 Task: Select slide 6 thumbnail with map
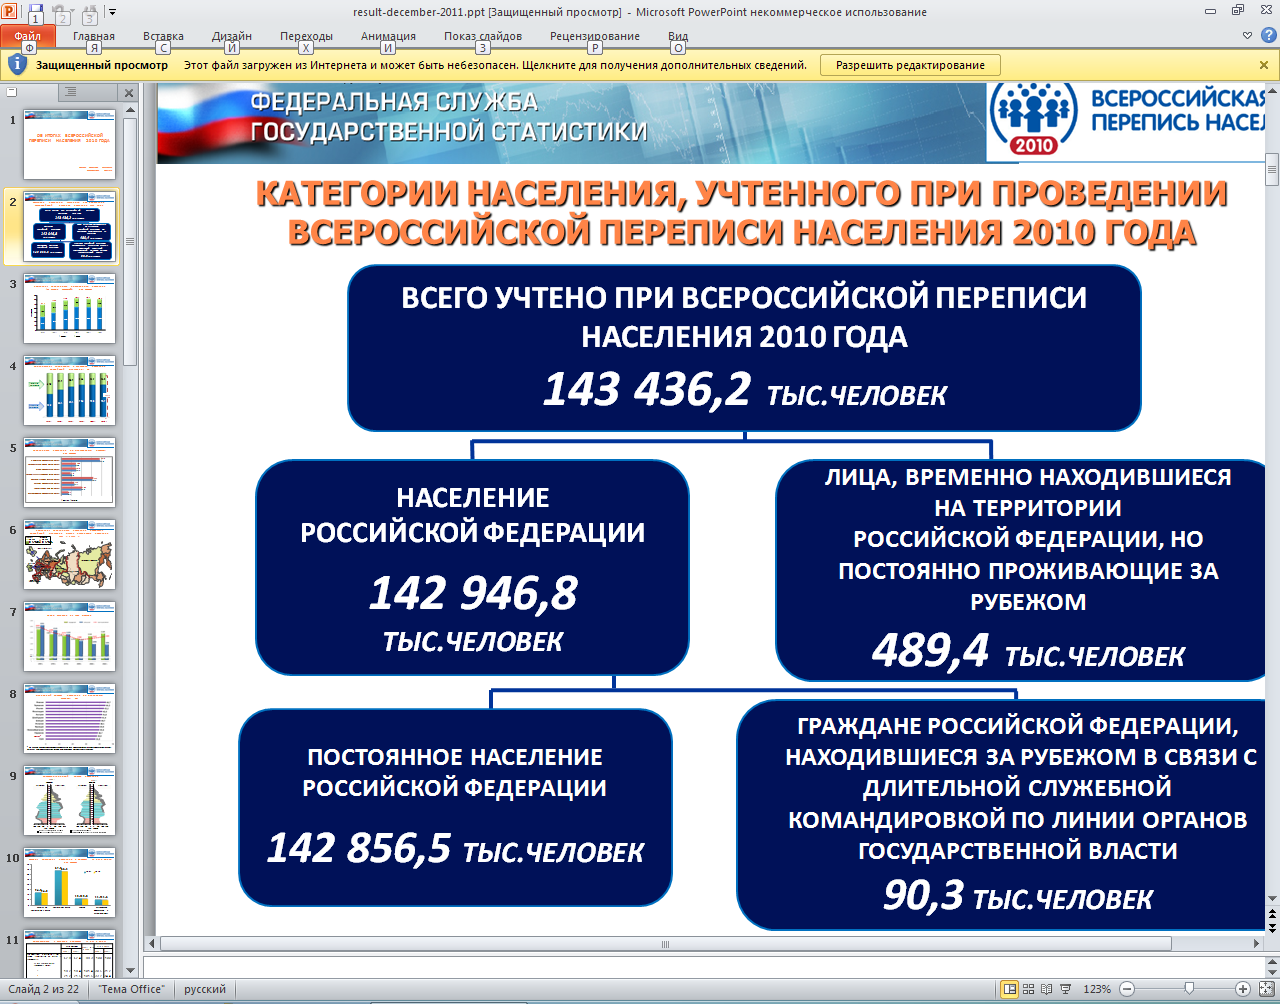[70, 555]
